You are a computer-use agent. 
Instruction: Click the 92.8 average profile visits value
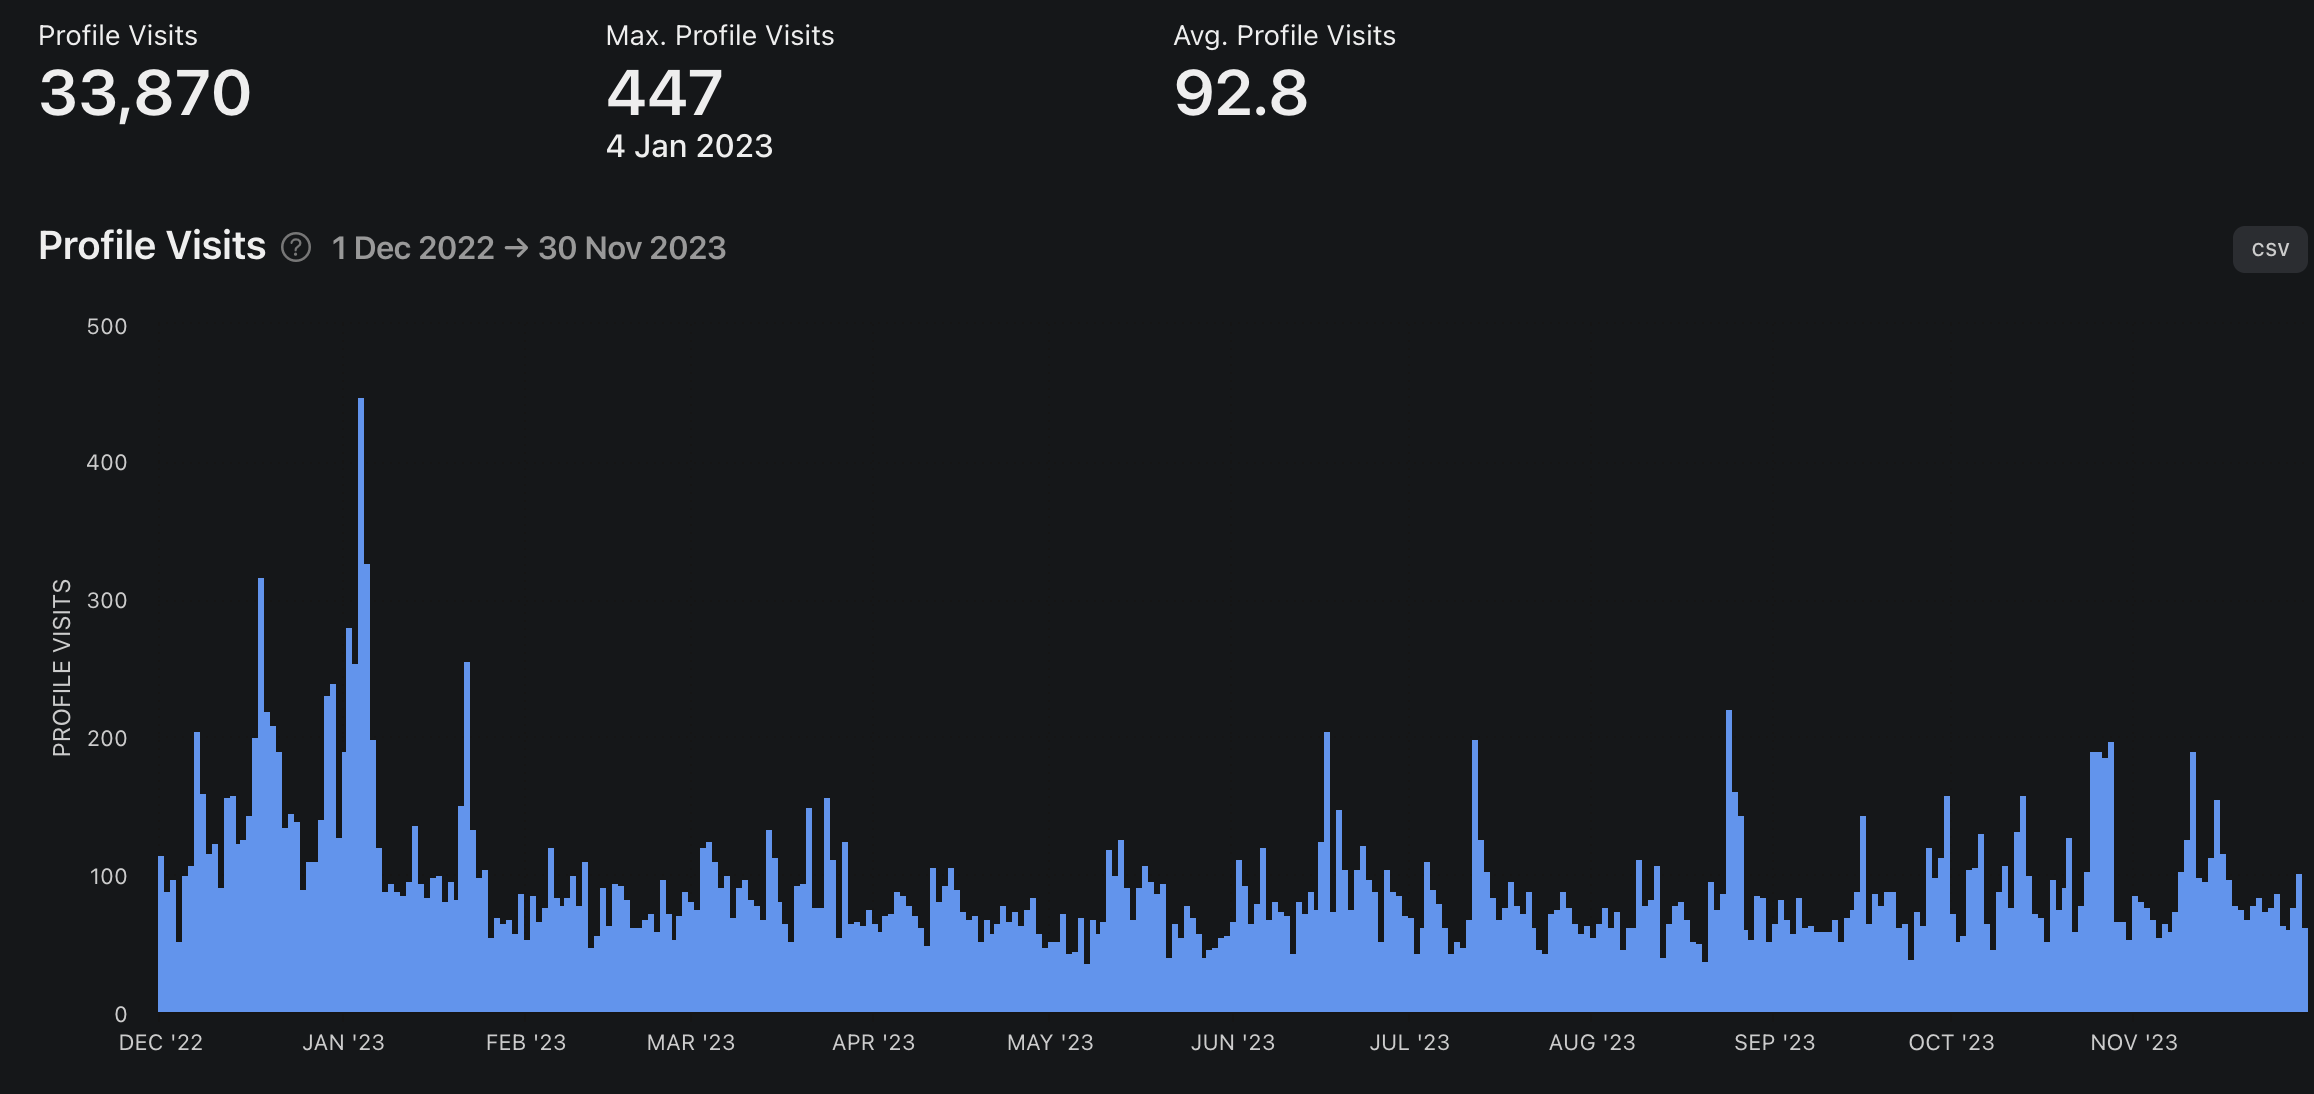(1240, 93)
